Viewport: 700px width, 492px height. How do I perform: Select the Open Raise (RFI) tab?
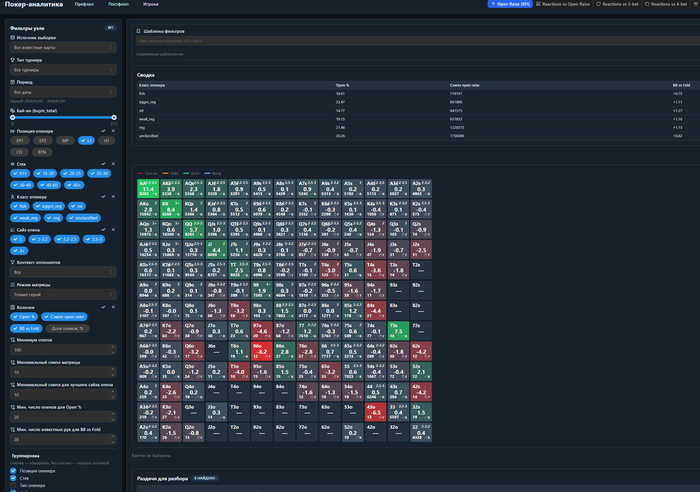point(510,4)
